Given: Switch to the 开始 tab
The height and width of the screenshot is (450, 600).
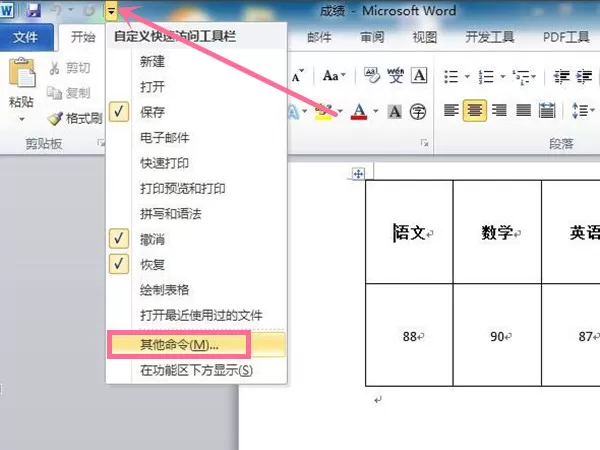Looking at the screenshot, I should 83,37.
